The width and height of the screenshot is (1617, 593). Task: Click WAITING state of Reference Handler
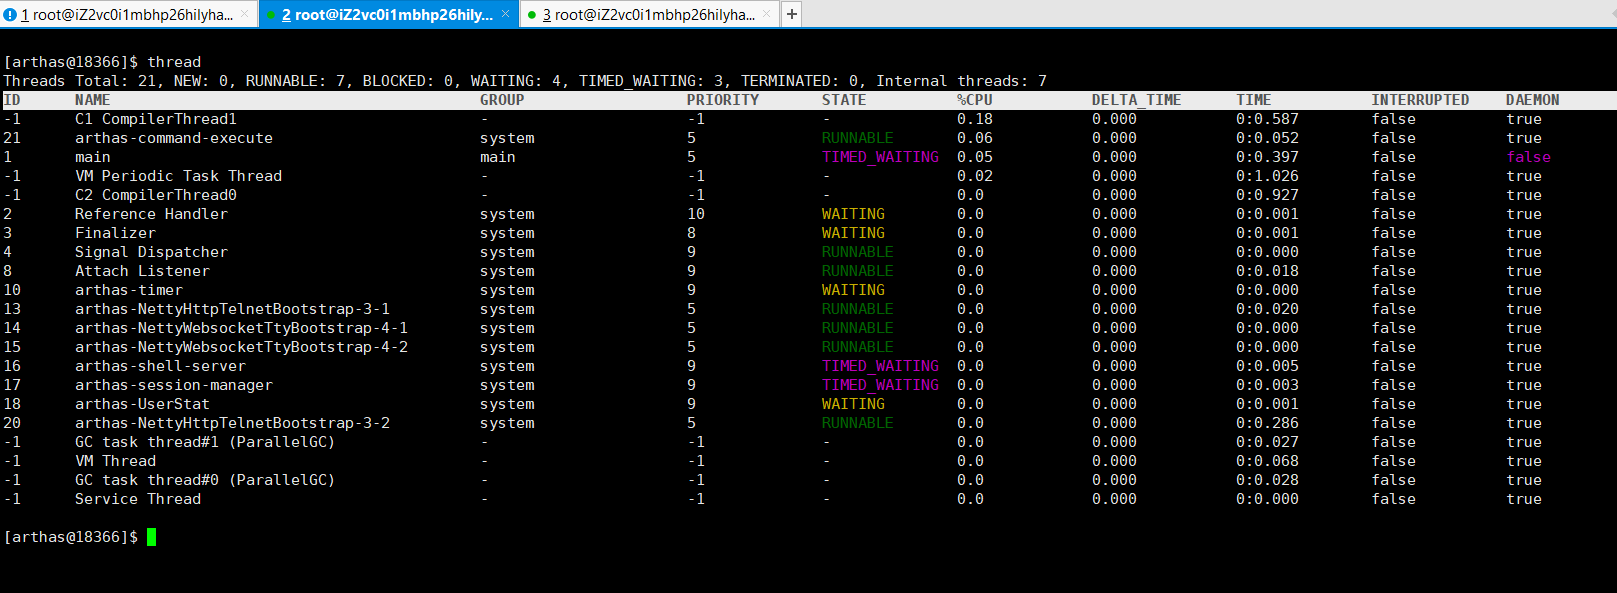pos(853,214)
